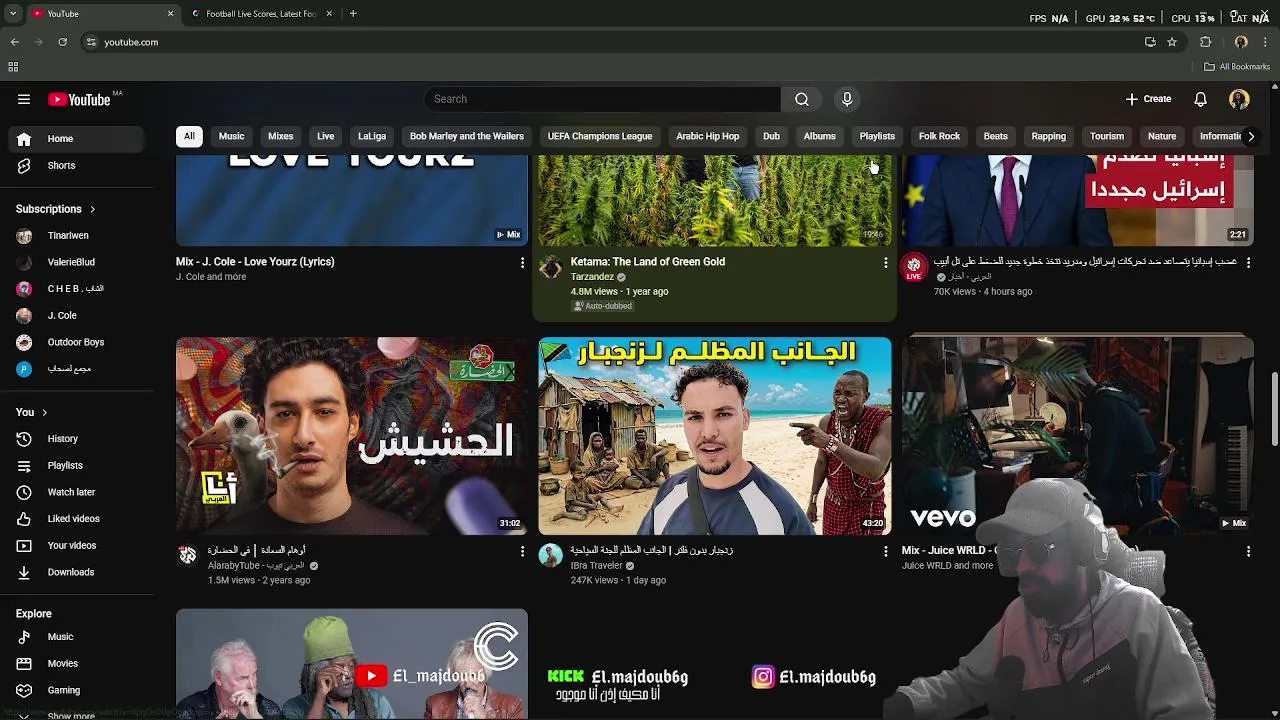This screenshot has width=1280, height=720.
Task: Reload the page
Action: pyautogui.click(x=62, y=42)
